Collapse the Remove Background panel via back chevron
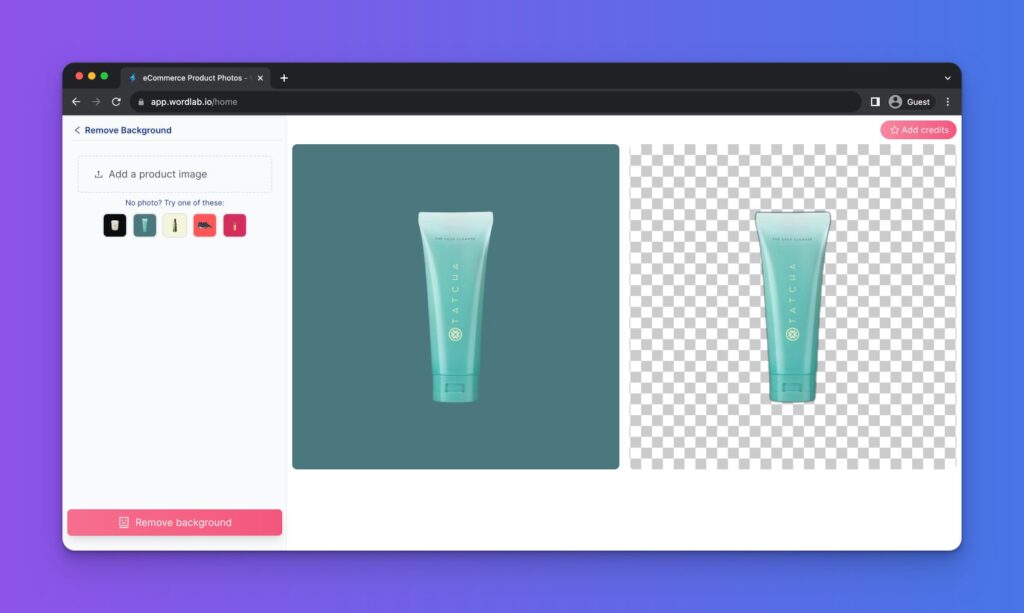This screenshot has width=1024, height=613. coord(77,130)
